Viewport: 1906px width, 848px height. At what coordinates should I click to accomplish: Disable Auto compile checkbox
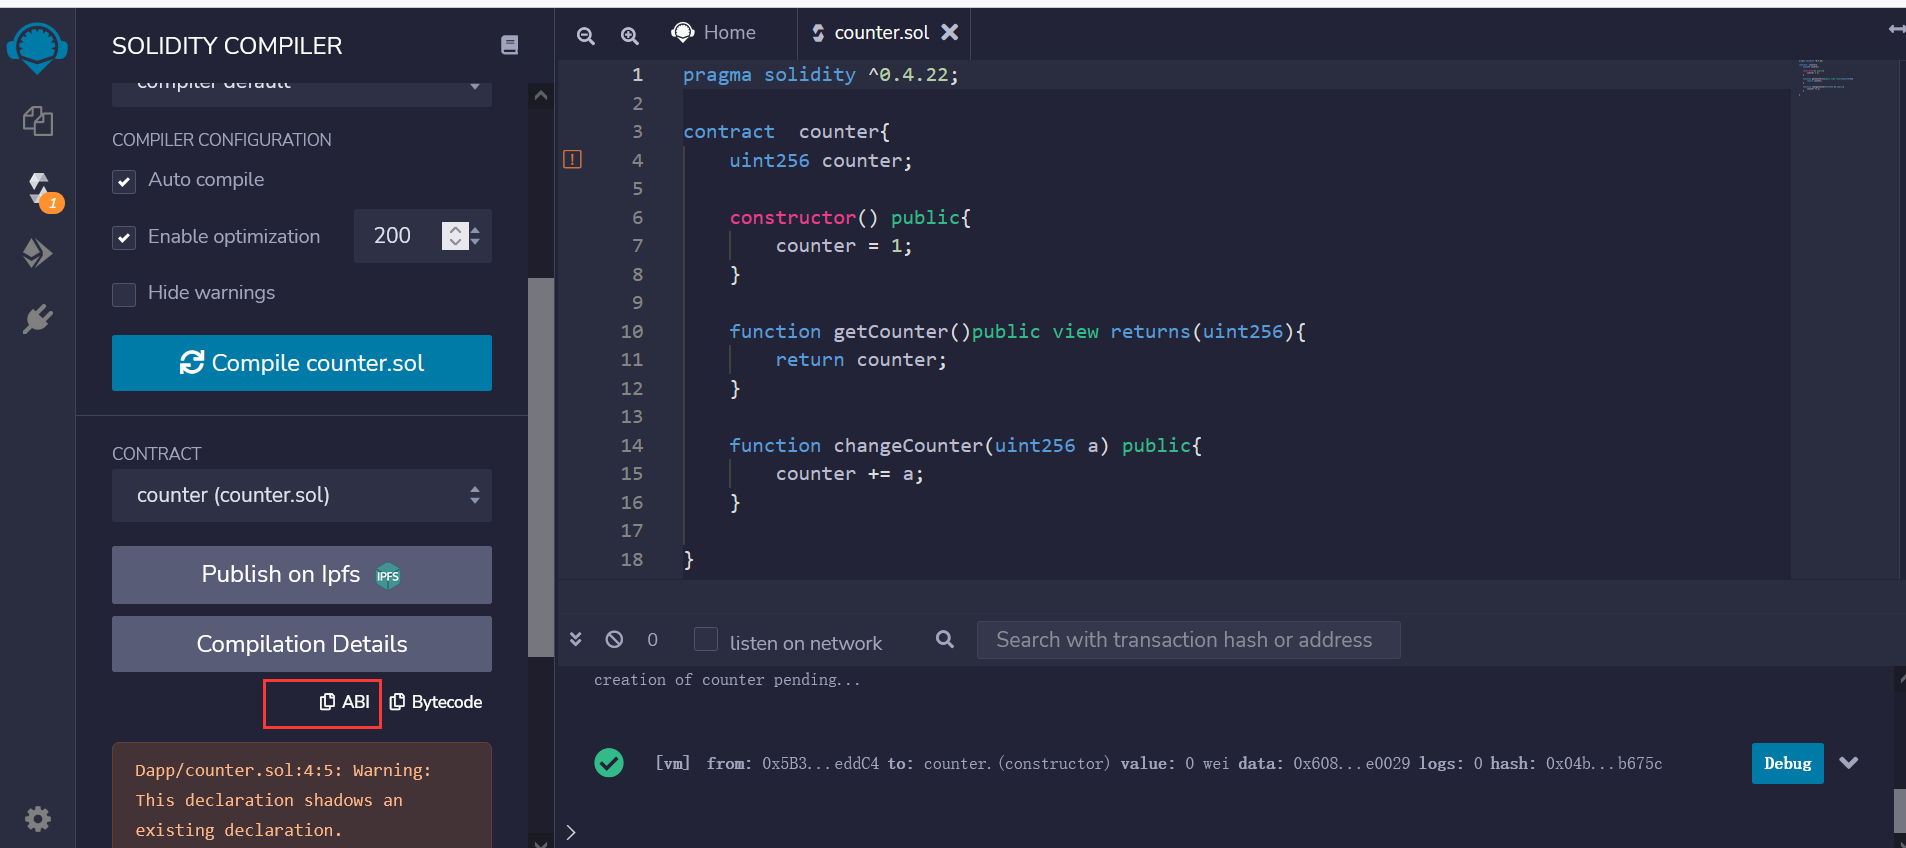[x=124, y=181]
